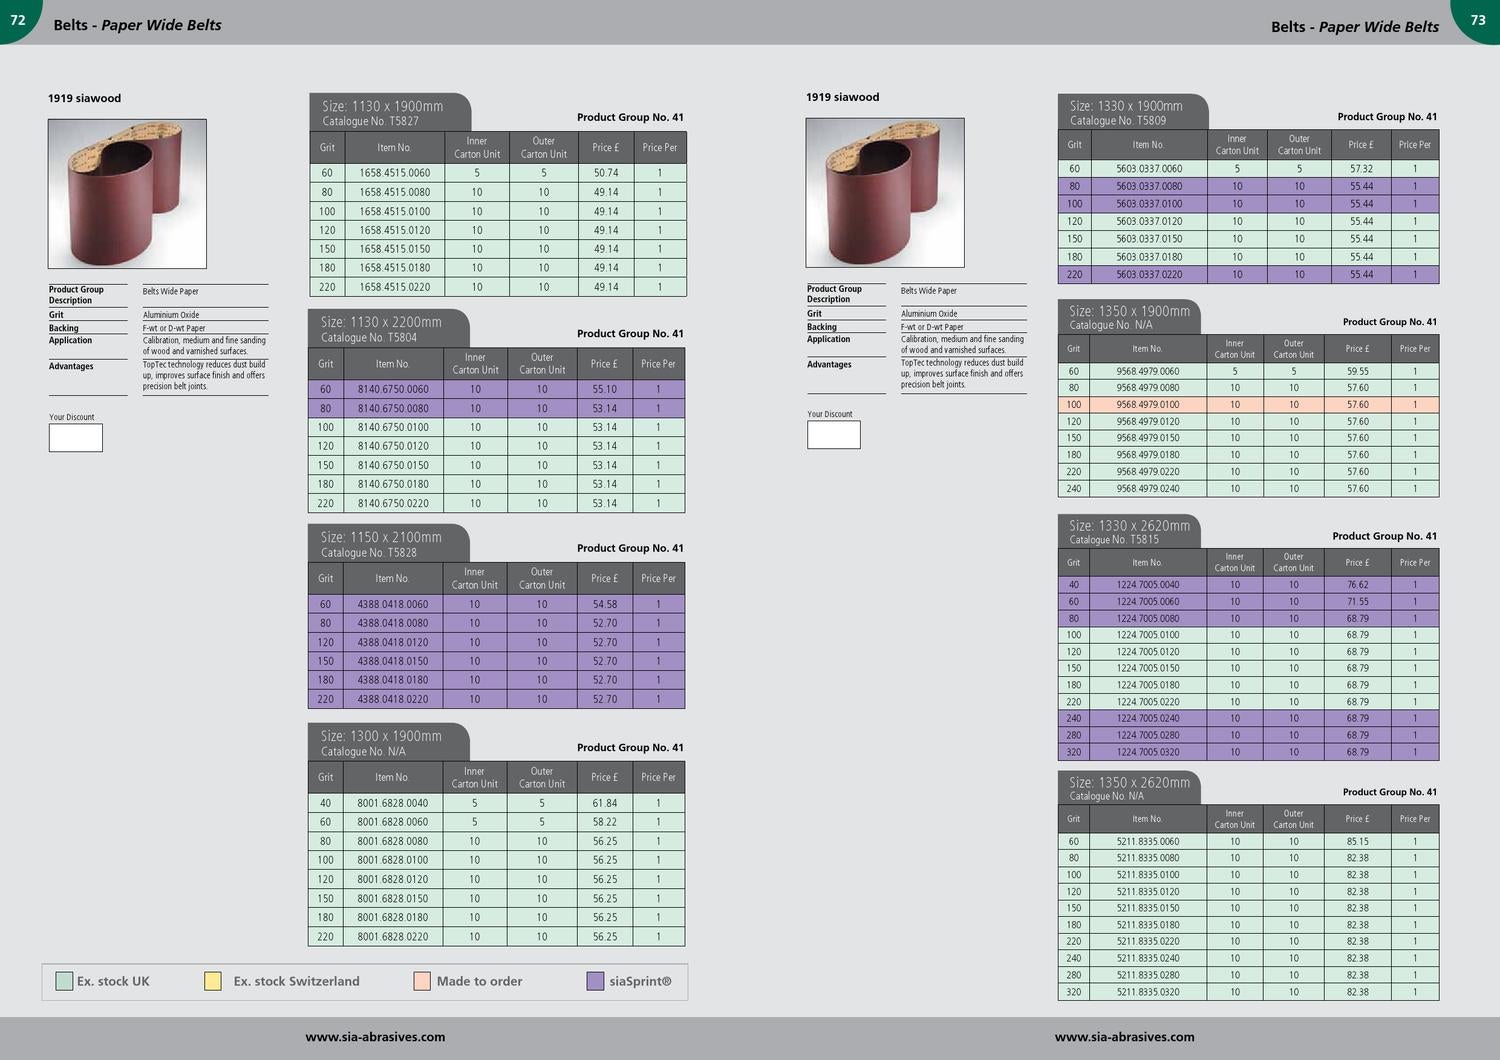
Task: Click item number 1658.4515.0220
Action: click(x=395, y=287)
